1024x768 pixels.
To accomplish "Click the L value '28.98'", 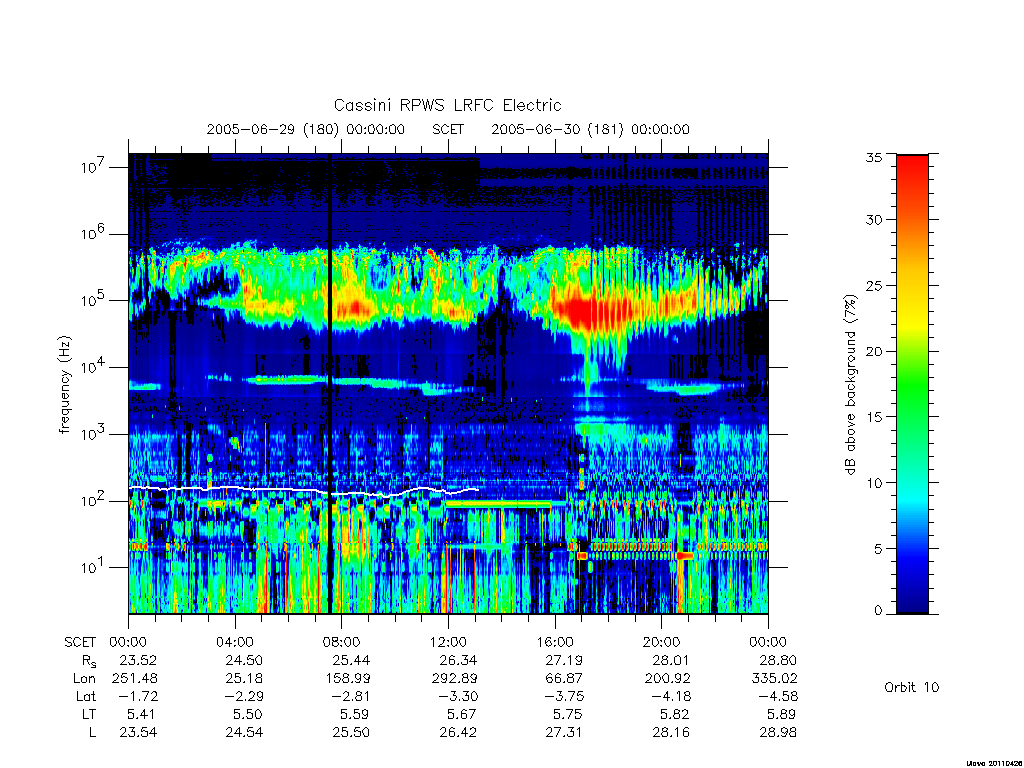I will 778,732.
